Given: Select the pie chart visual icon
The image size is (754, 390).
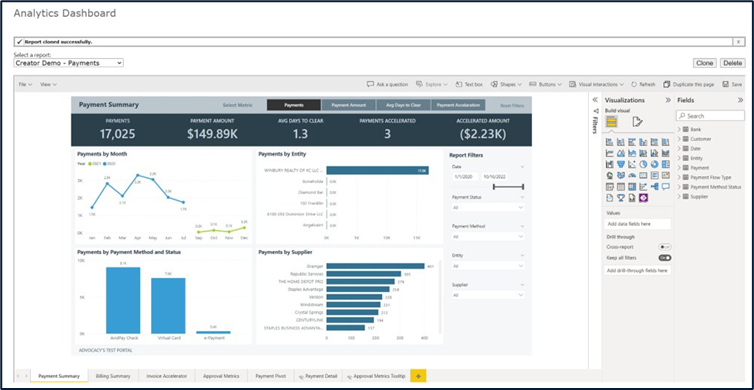Looking at the screenshot, I should (x=643, y=164).
